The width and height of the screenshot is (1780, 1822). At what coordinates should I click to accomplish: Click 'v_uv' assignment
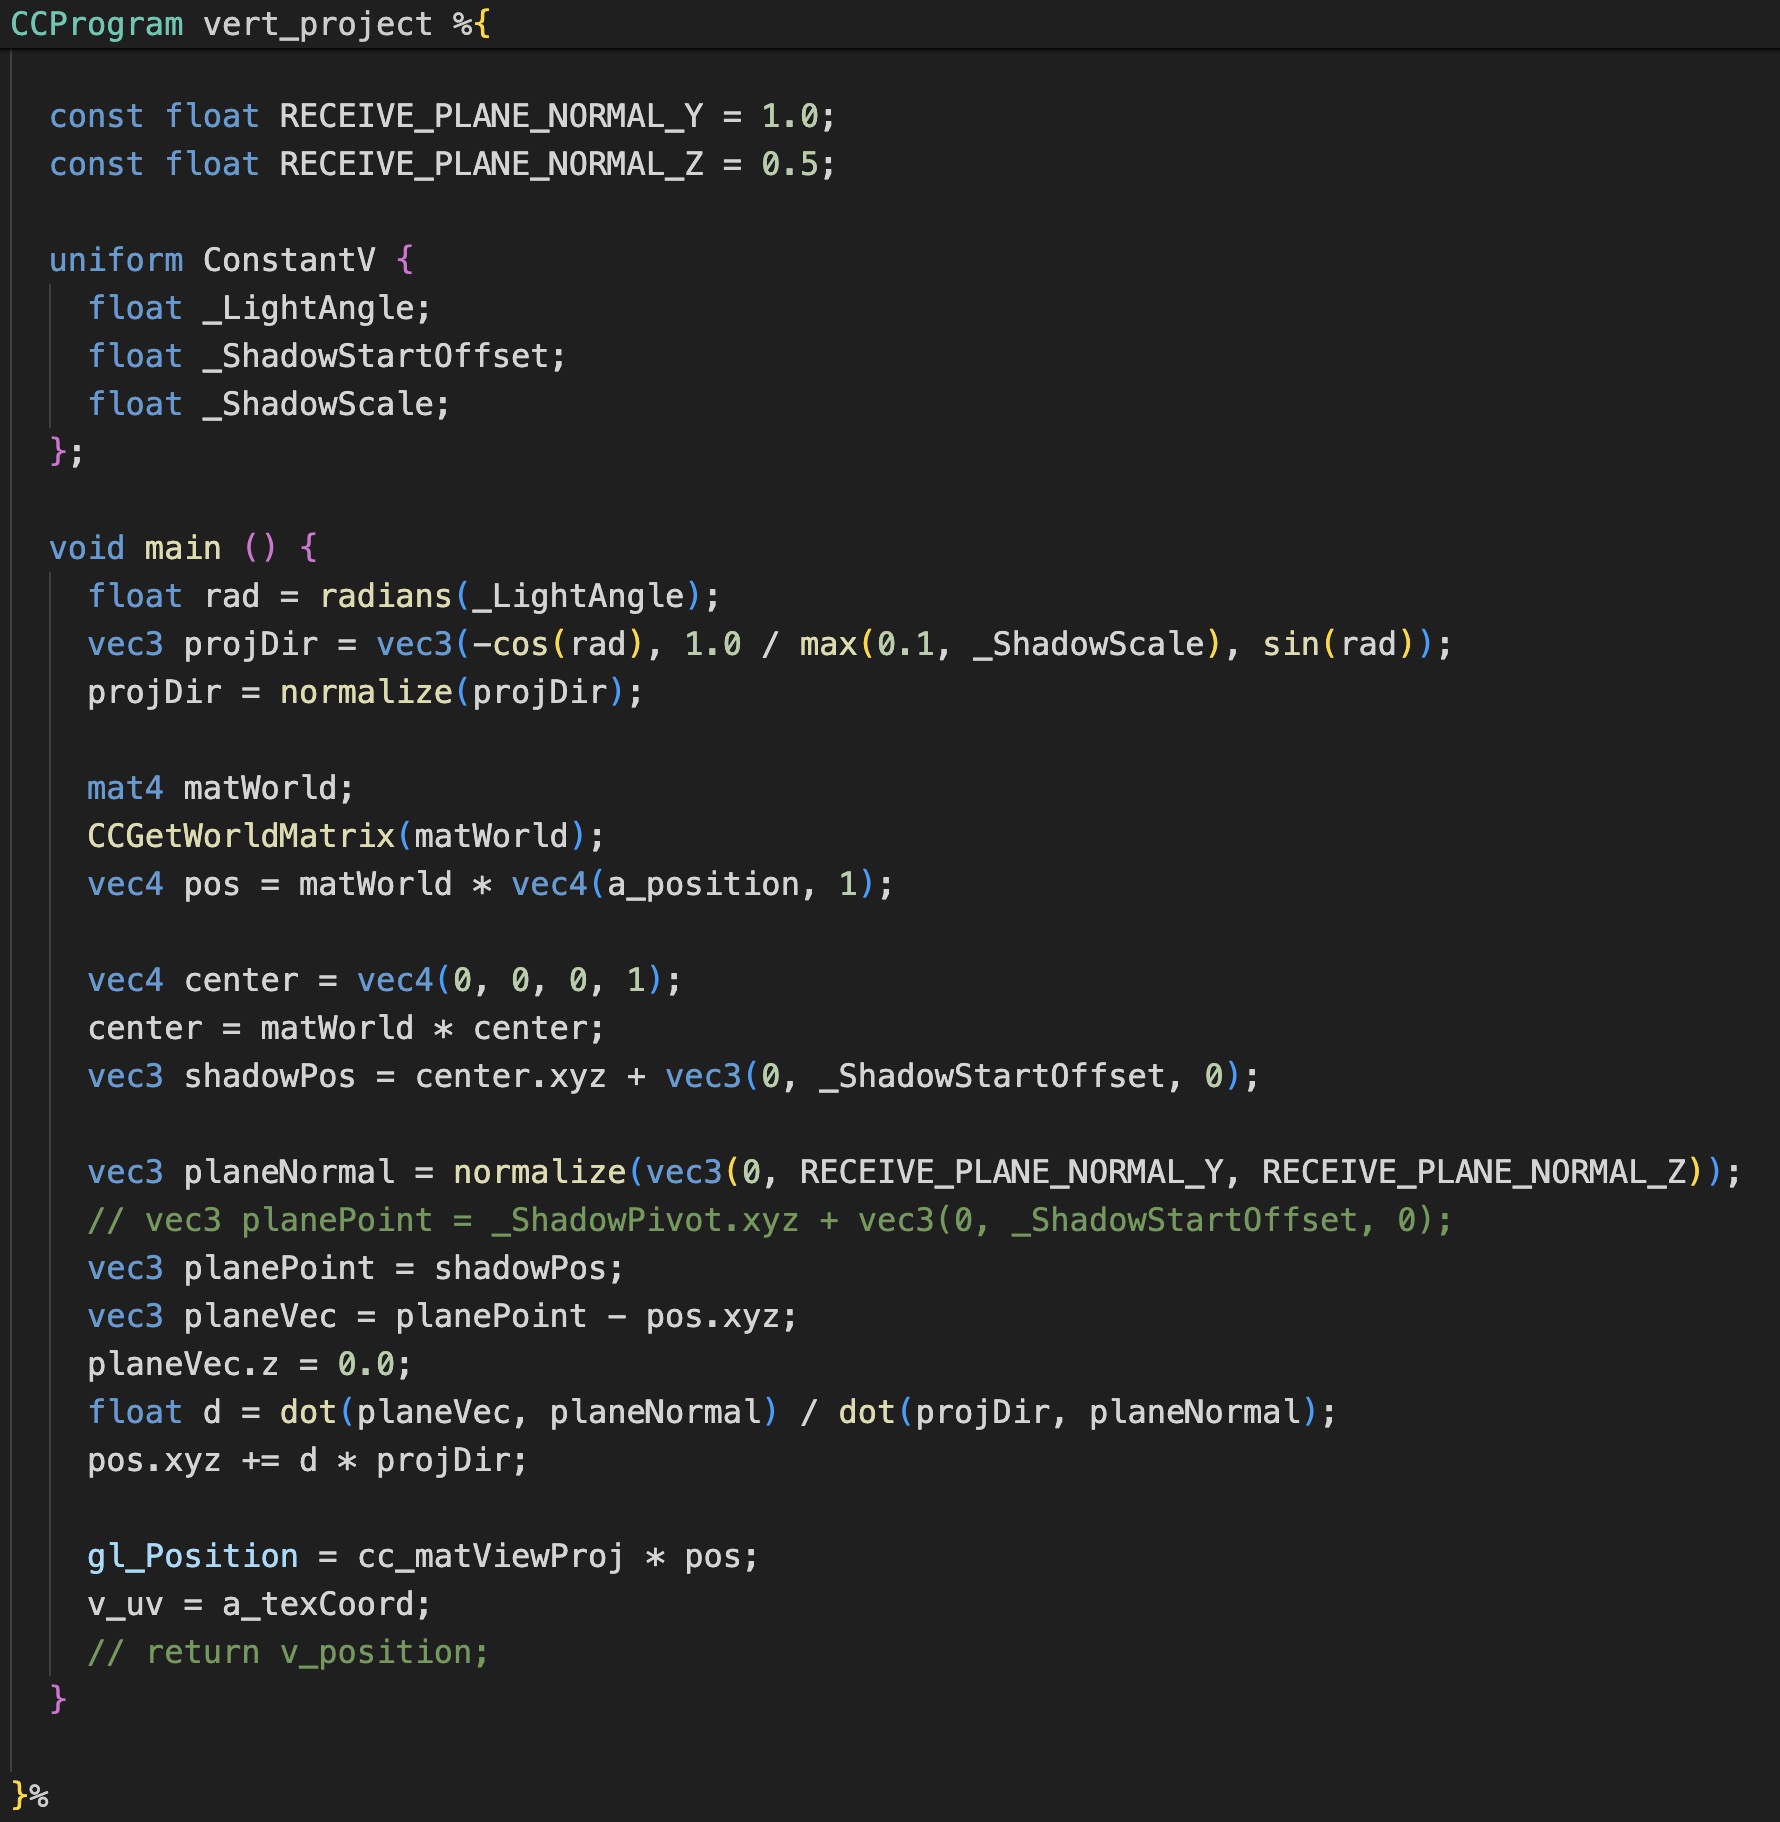[x=125, y=1604]
